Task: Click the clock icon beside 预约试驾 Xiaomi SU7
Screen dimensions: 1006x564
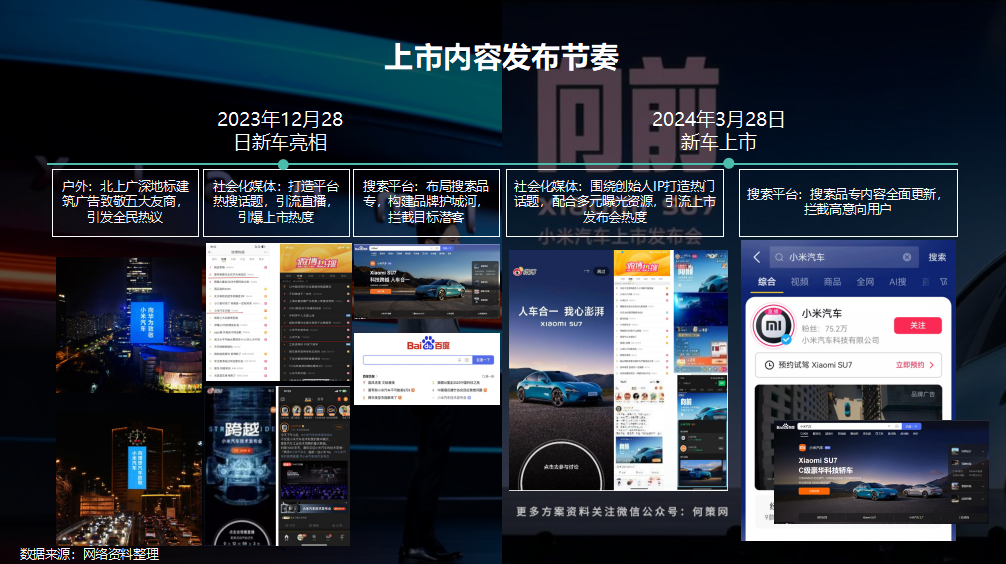Action: (769, 365)
